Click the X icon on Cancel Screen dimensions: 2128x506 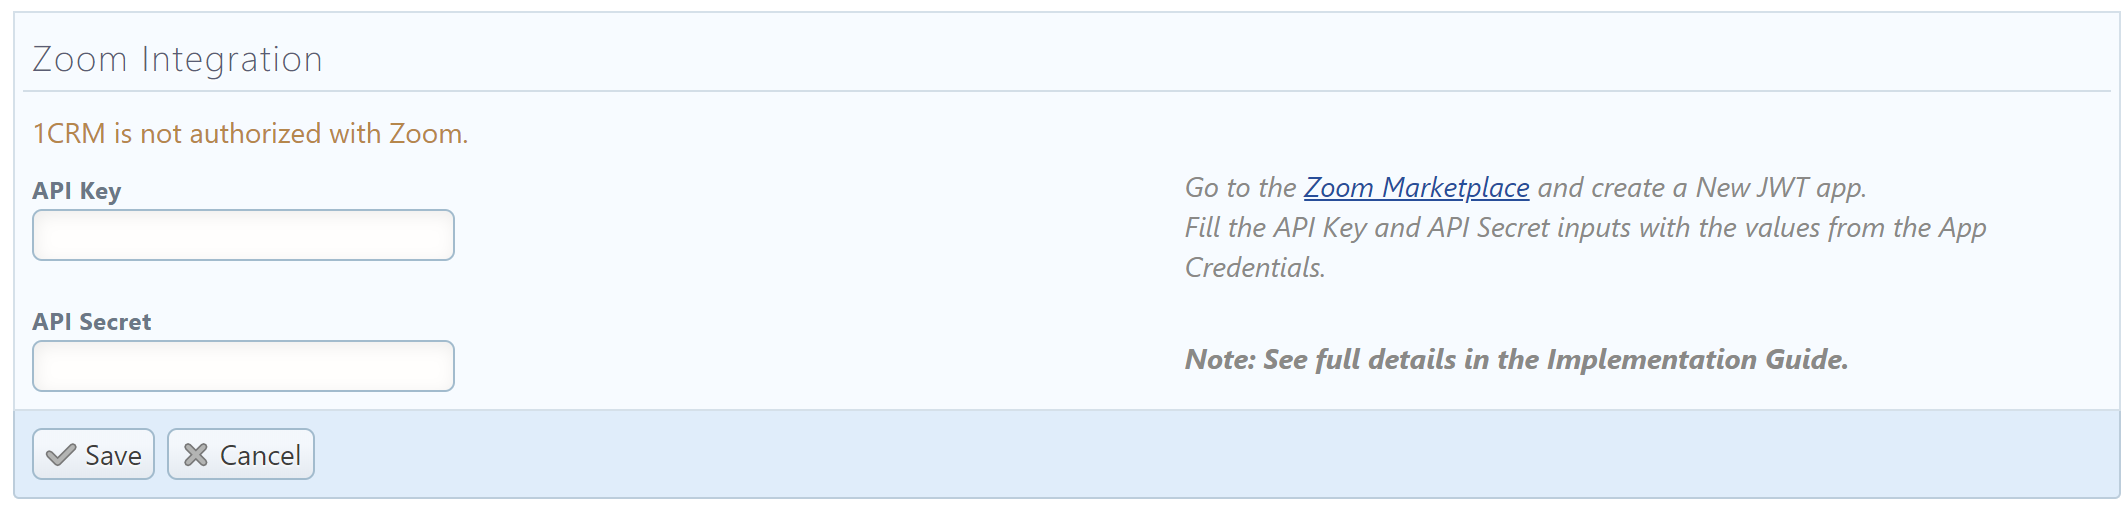point(196,455)
